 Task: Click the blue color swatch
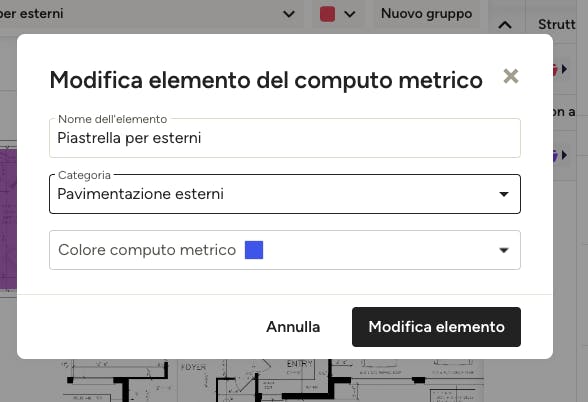[254, 250]
